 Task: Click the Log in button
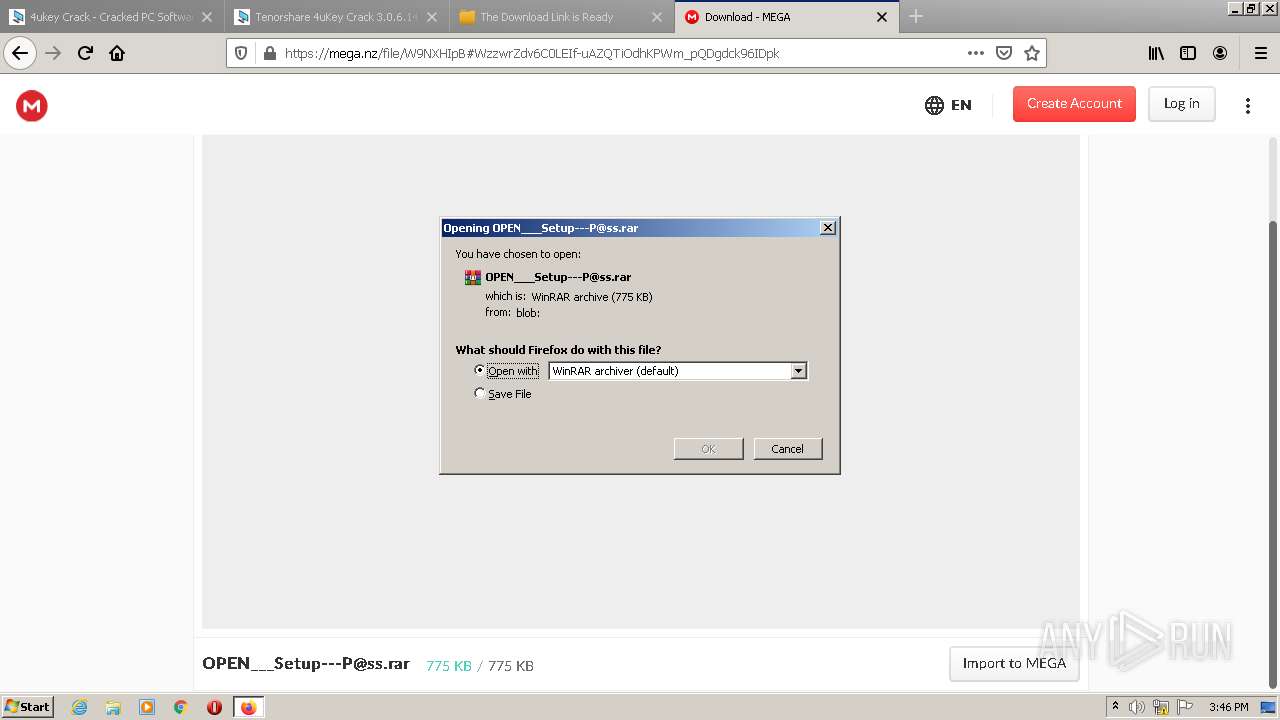1181,104
